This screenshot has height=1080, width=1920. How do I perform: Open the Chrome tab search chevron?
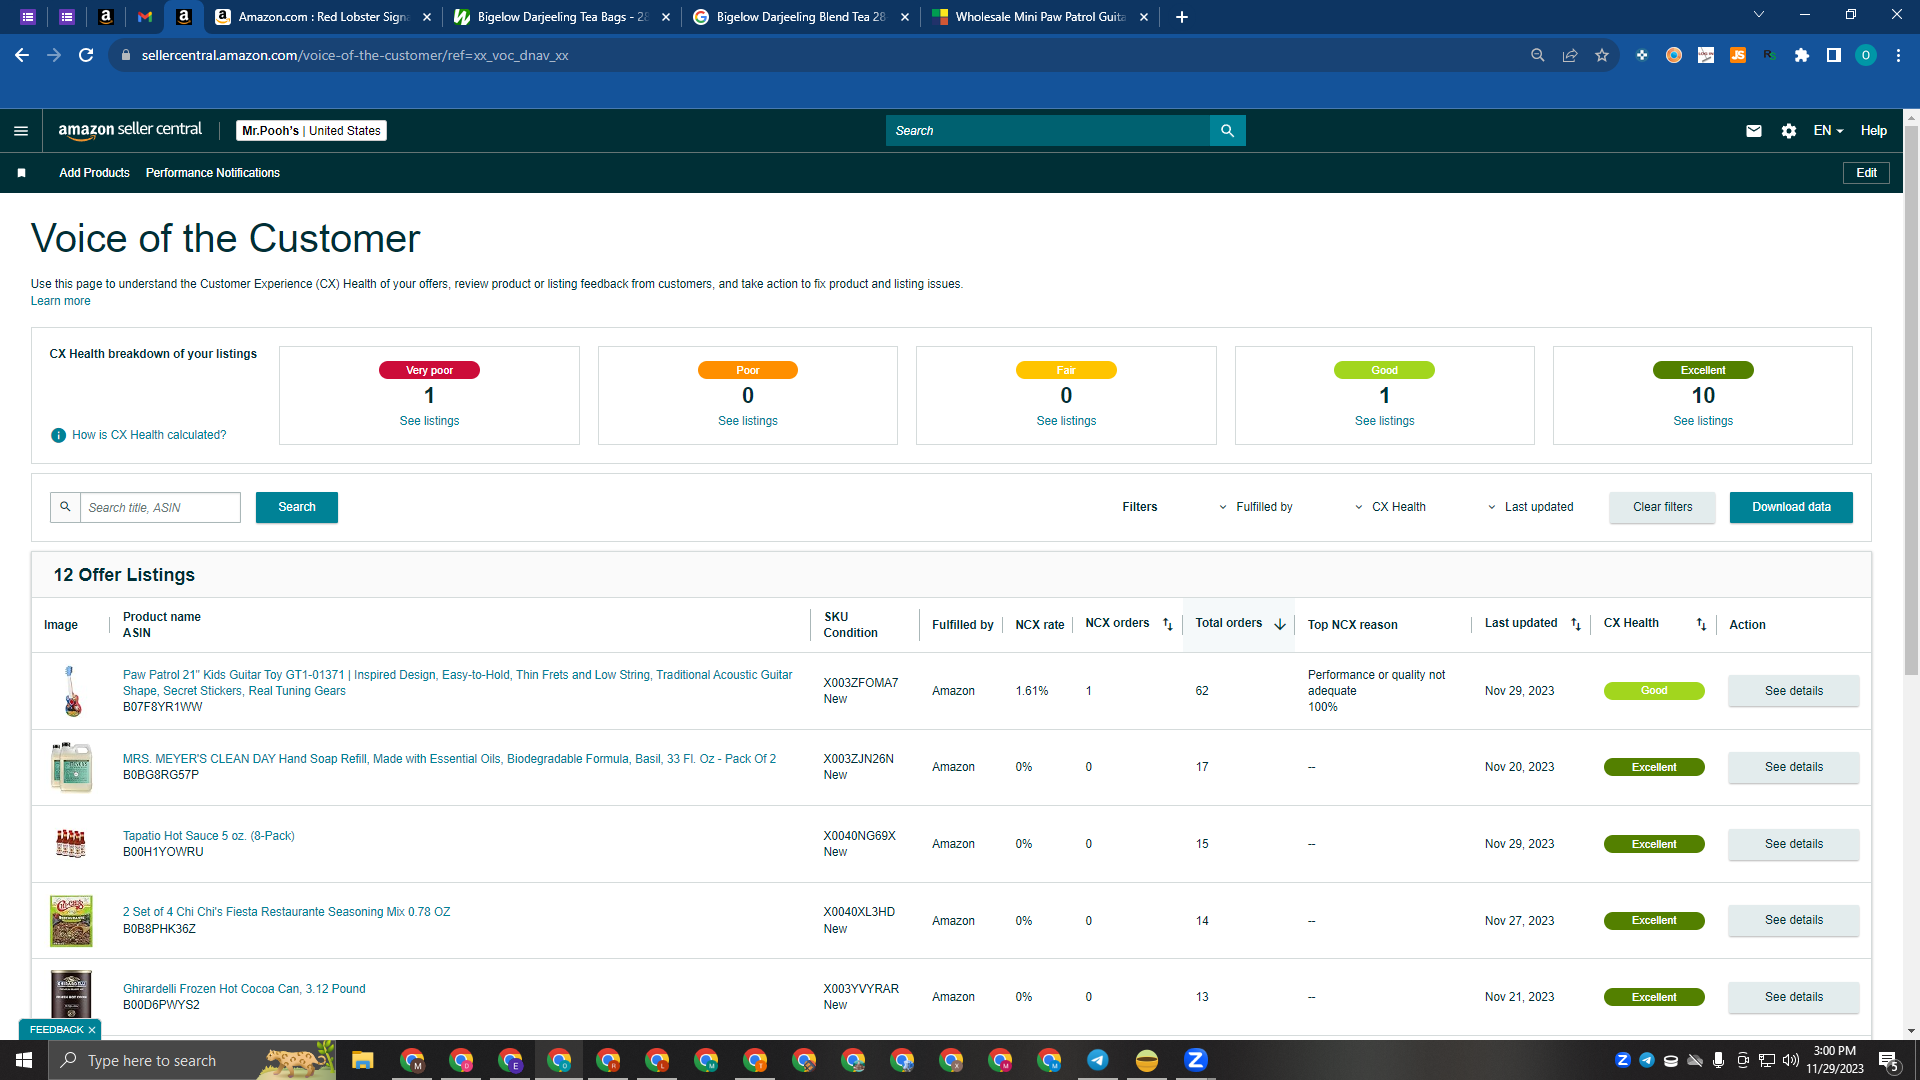[1759, 15]
